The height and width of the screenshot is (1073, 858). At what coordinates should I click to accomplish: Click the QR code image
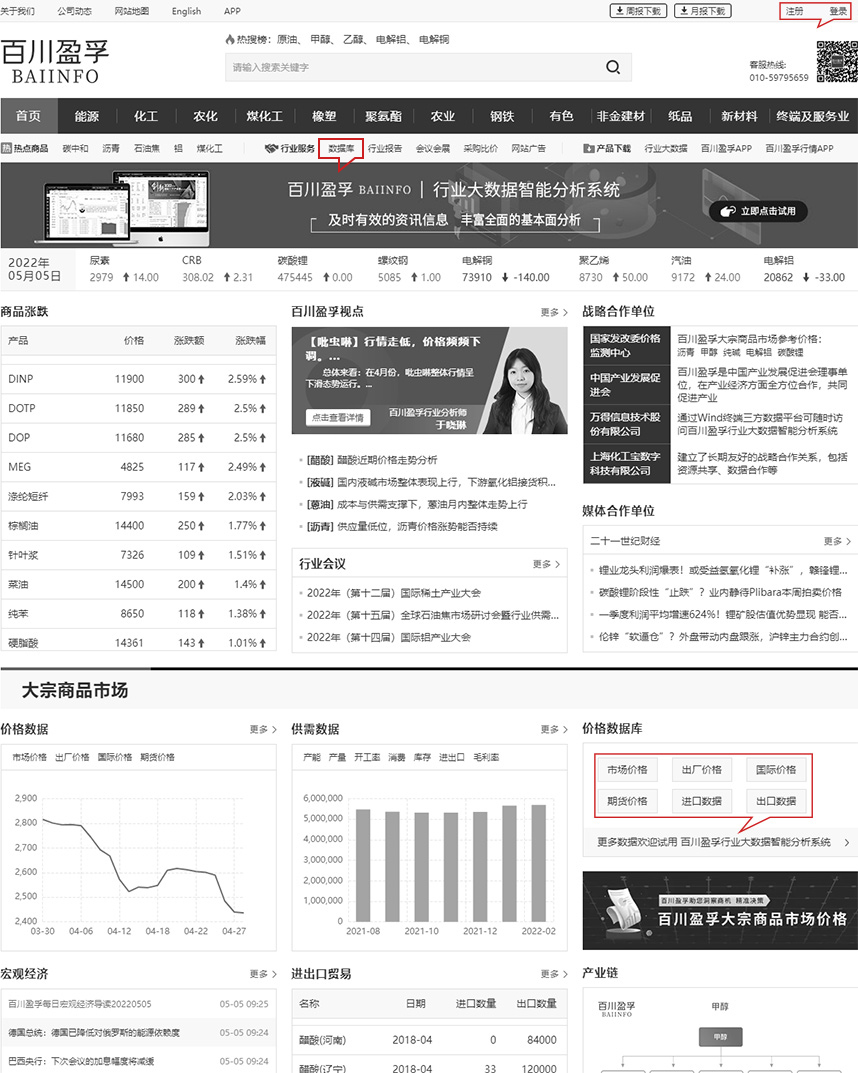[836, 62]
